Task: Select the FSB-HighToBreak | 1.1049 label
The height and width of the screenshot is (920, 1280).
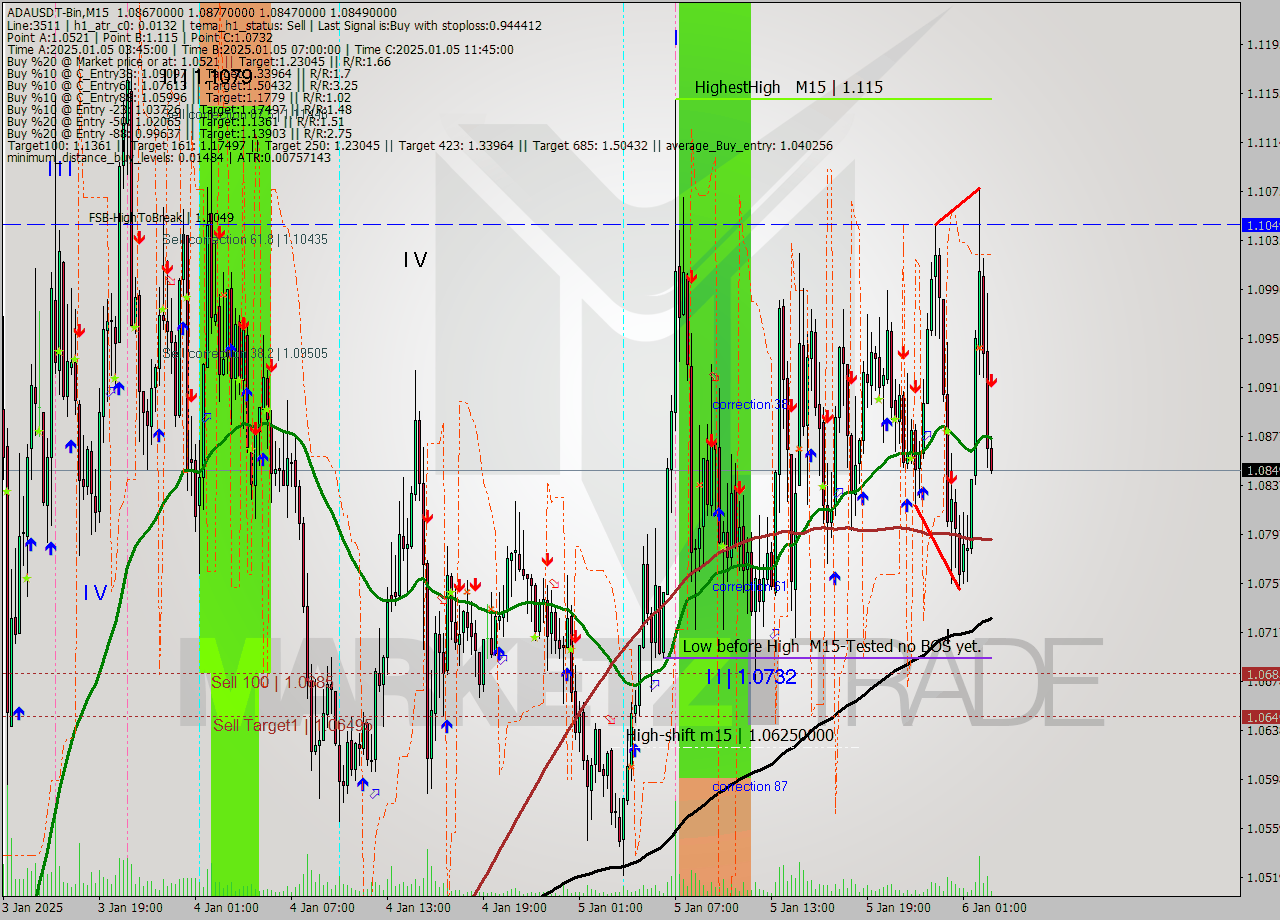Action: [x=161, y=217]
